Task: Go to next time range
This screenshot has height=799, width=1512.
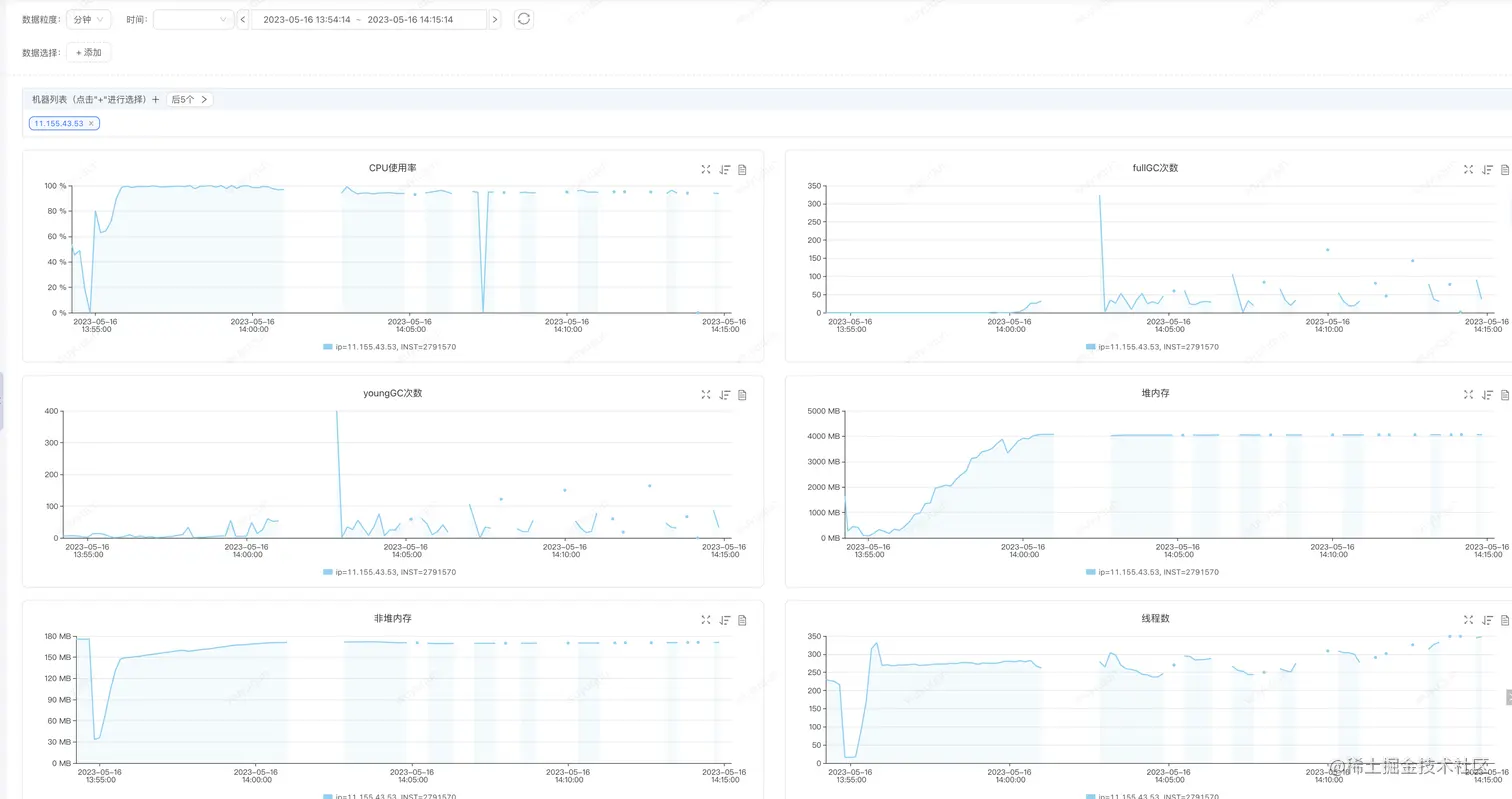Action: (x=495, y=20)
